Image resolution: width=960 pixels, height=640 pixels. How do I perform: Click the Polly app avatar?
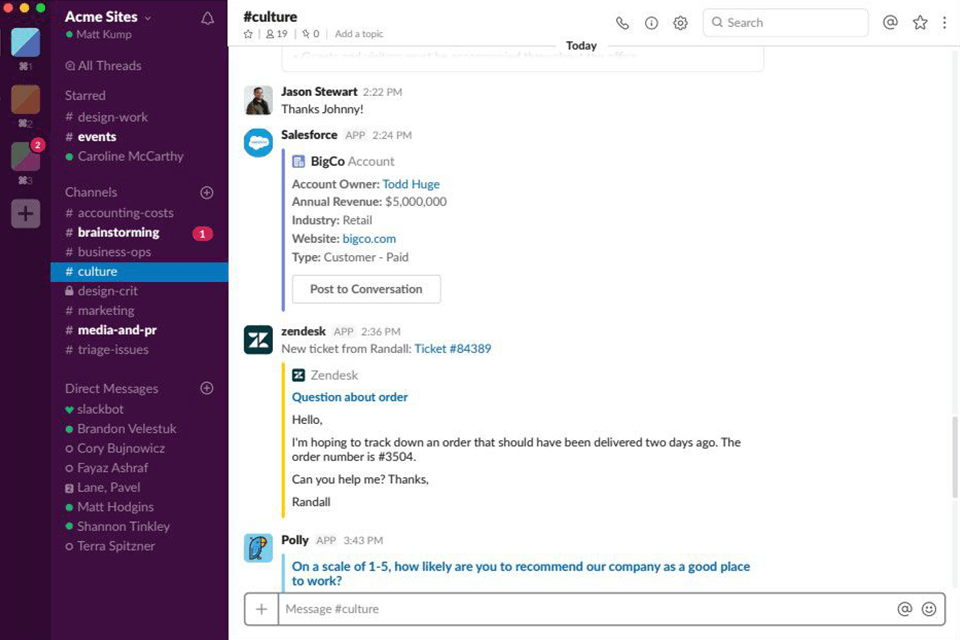tap(258, 548)
